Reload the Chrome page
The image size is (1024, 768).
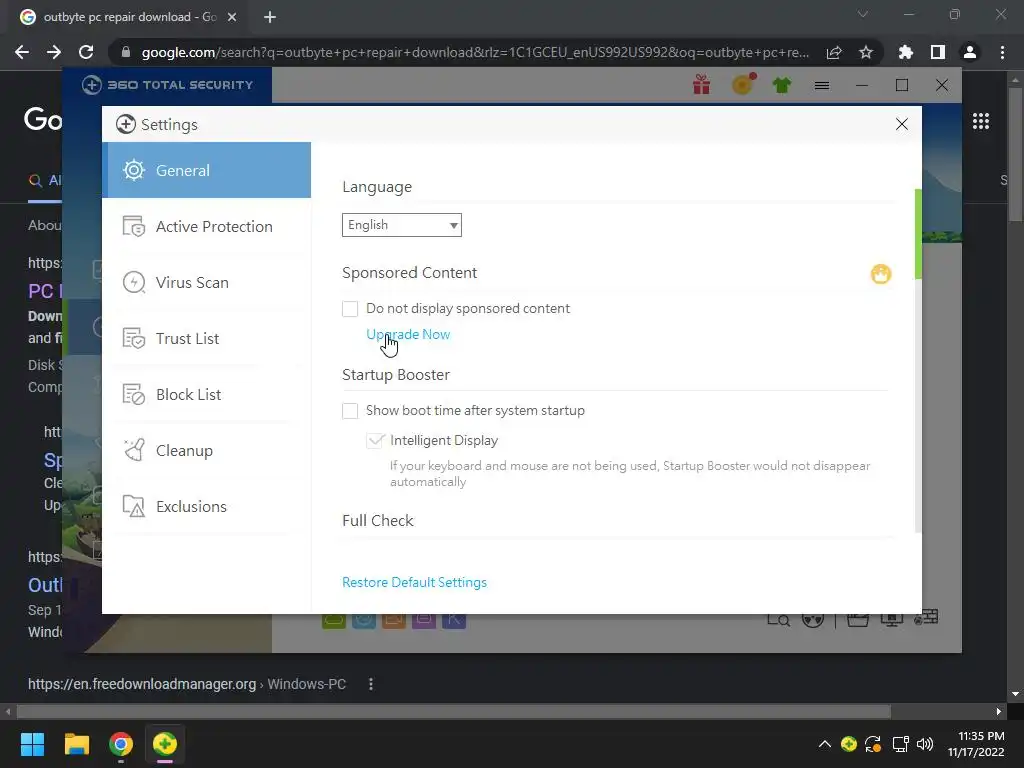click(x=86, y=52)
